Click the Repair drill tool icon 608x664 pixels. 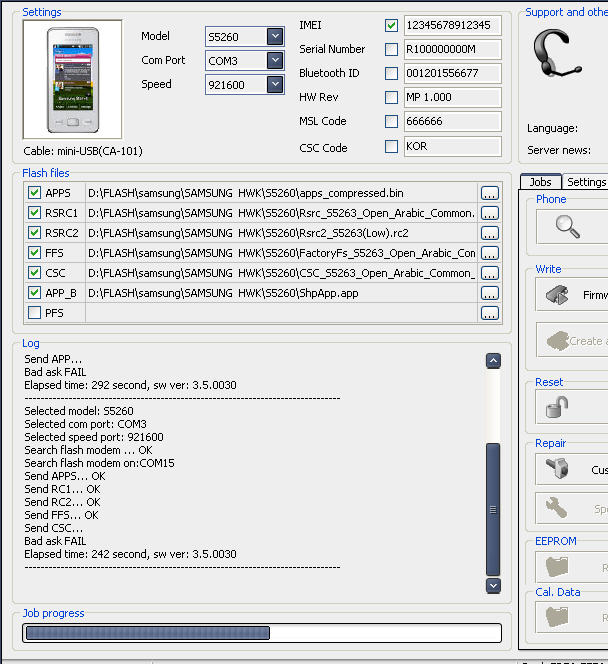tap(557, 468)
